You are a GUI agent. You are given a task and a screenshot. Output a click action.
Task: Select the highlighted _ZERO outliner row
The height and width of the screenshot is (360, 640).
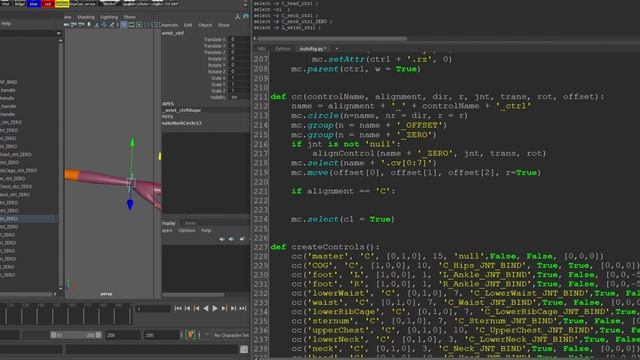28,219
